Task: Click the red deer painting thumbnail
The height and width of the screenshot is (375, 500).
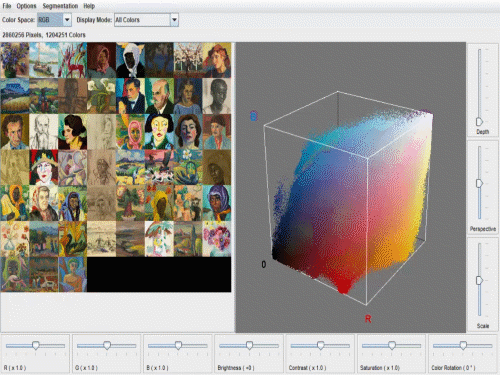Action: (x=72, y=60)
